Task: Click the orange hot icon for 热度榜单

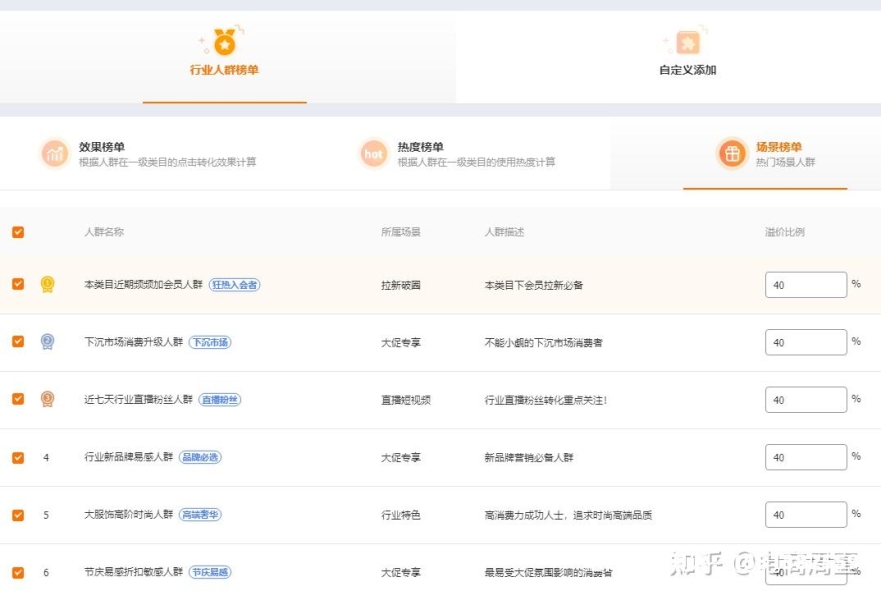Action: [x=373, y=154]
